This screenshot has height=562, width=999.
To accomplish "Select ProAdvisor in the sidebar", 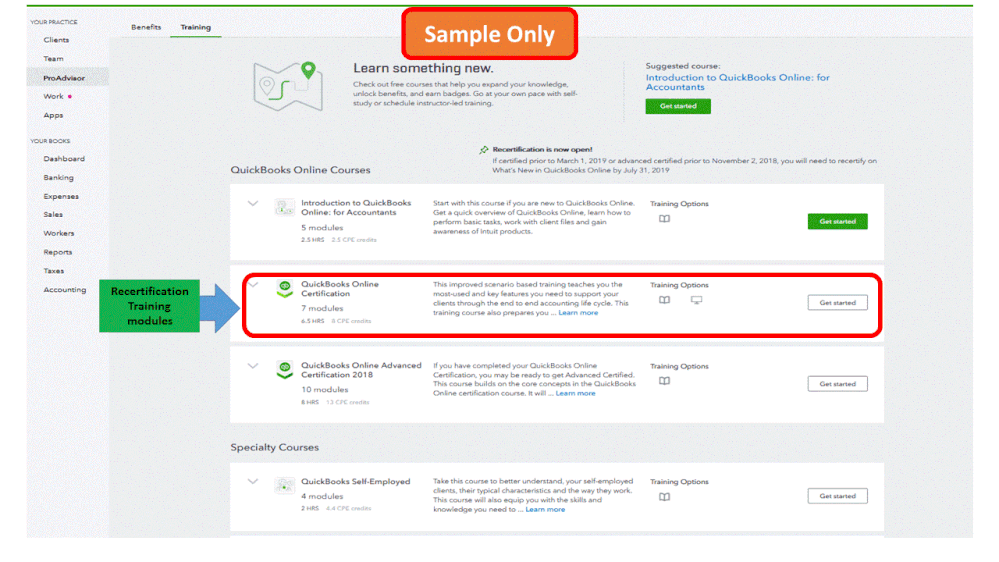I will tap(64, 78).
